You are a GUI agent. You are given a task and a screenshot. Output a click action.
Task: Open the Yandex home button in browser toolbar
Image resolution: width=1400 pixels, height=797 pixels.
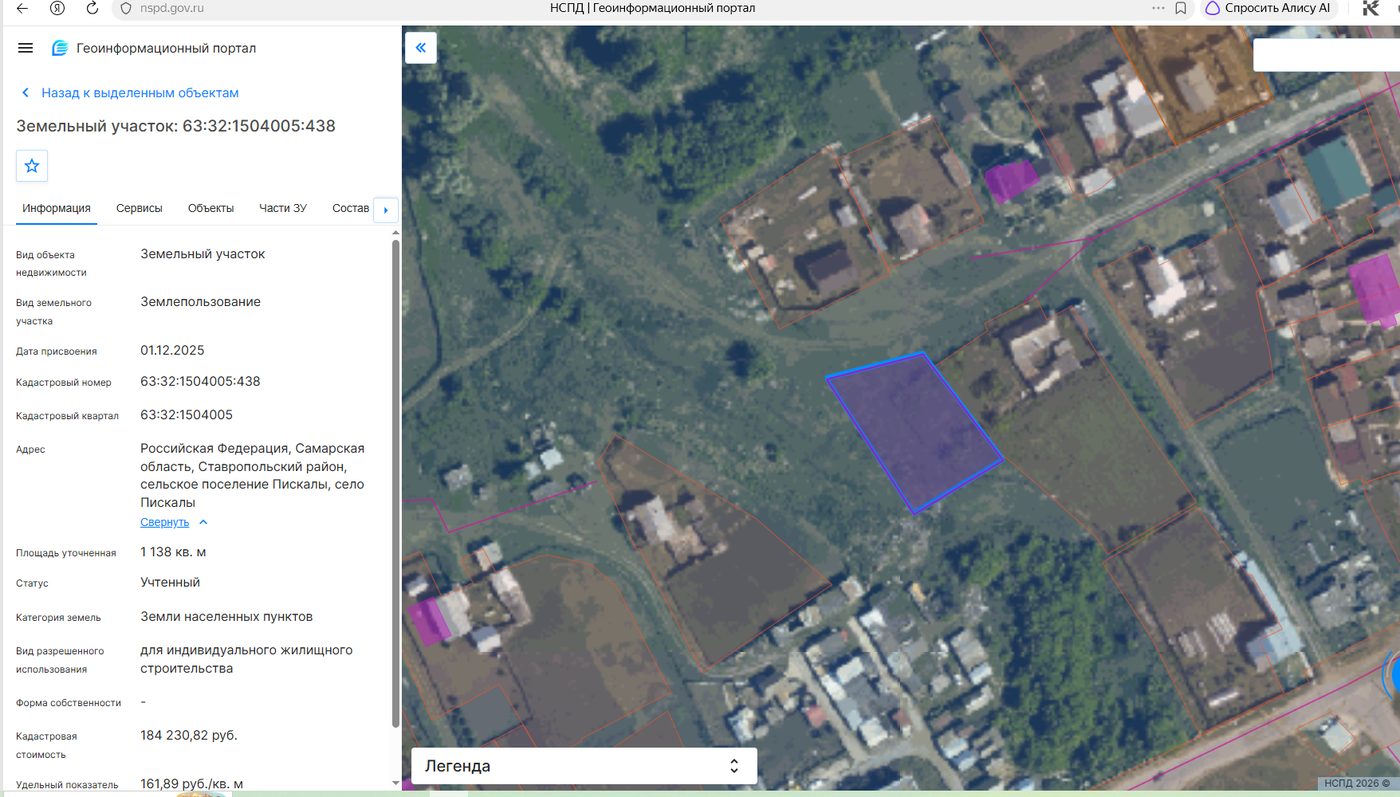coord(57,8)
